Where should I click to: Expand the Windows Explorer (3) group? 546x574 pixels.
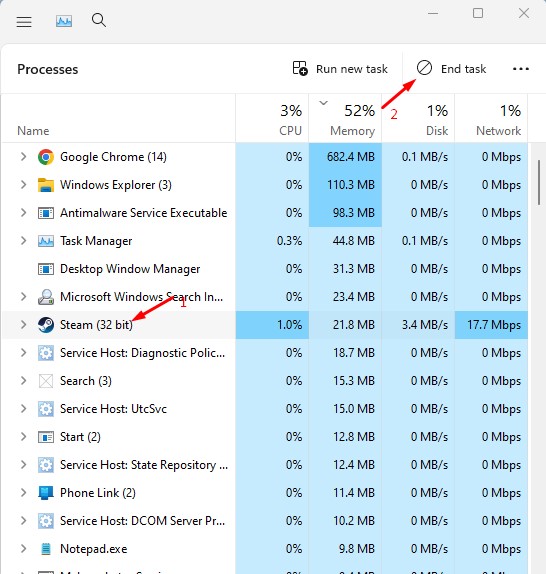click(23, 185)
